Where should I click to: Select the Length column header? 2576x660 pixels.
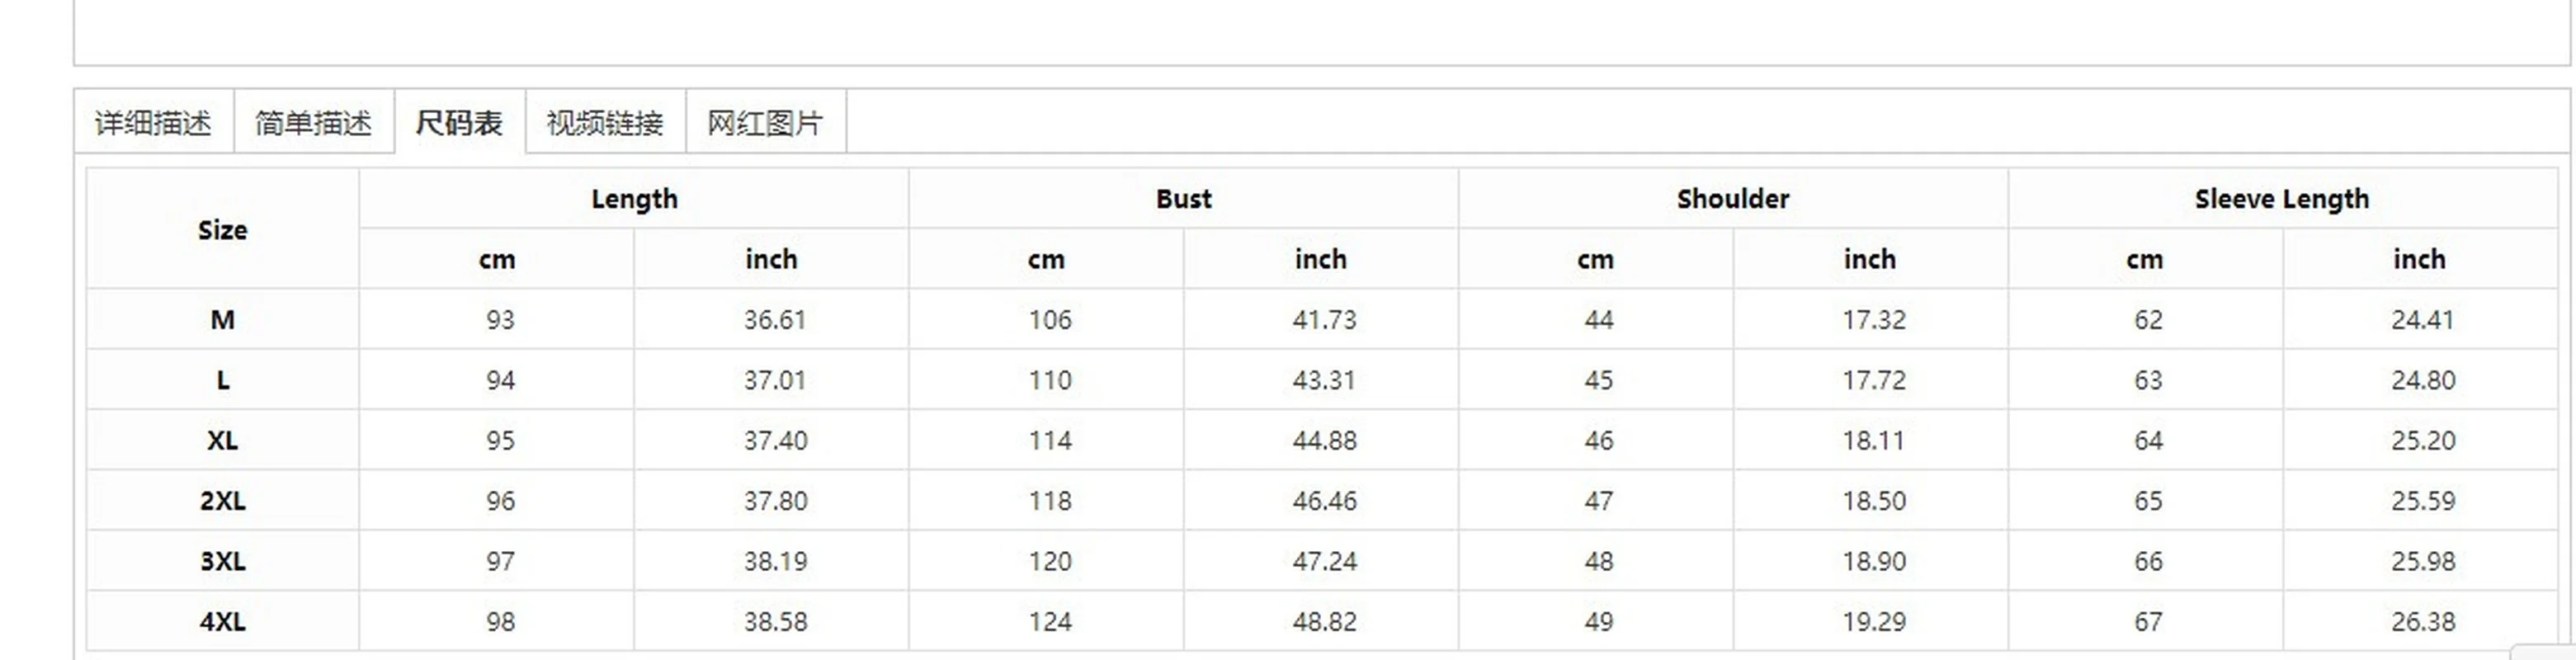(x=633, y=198)
